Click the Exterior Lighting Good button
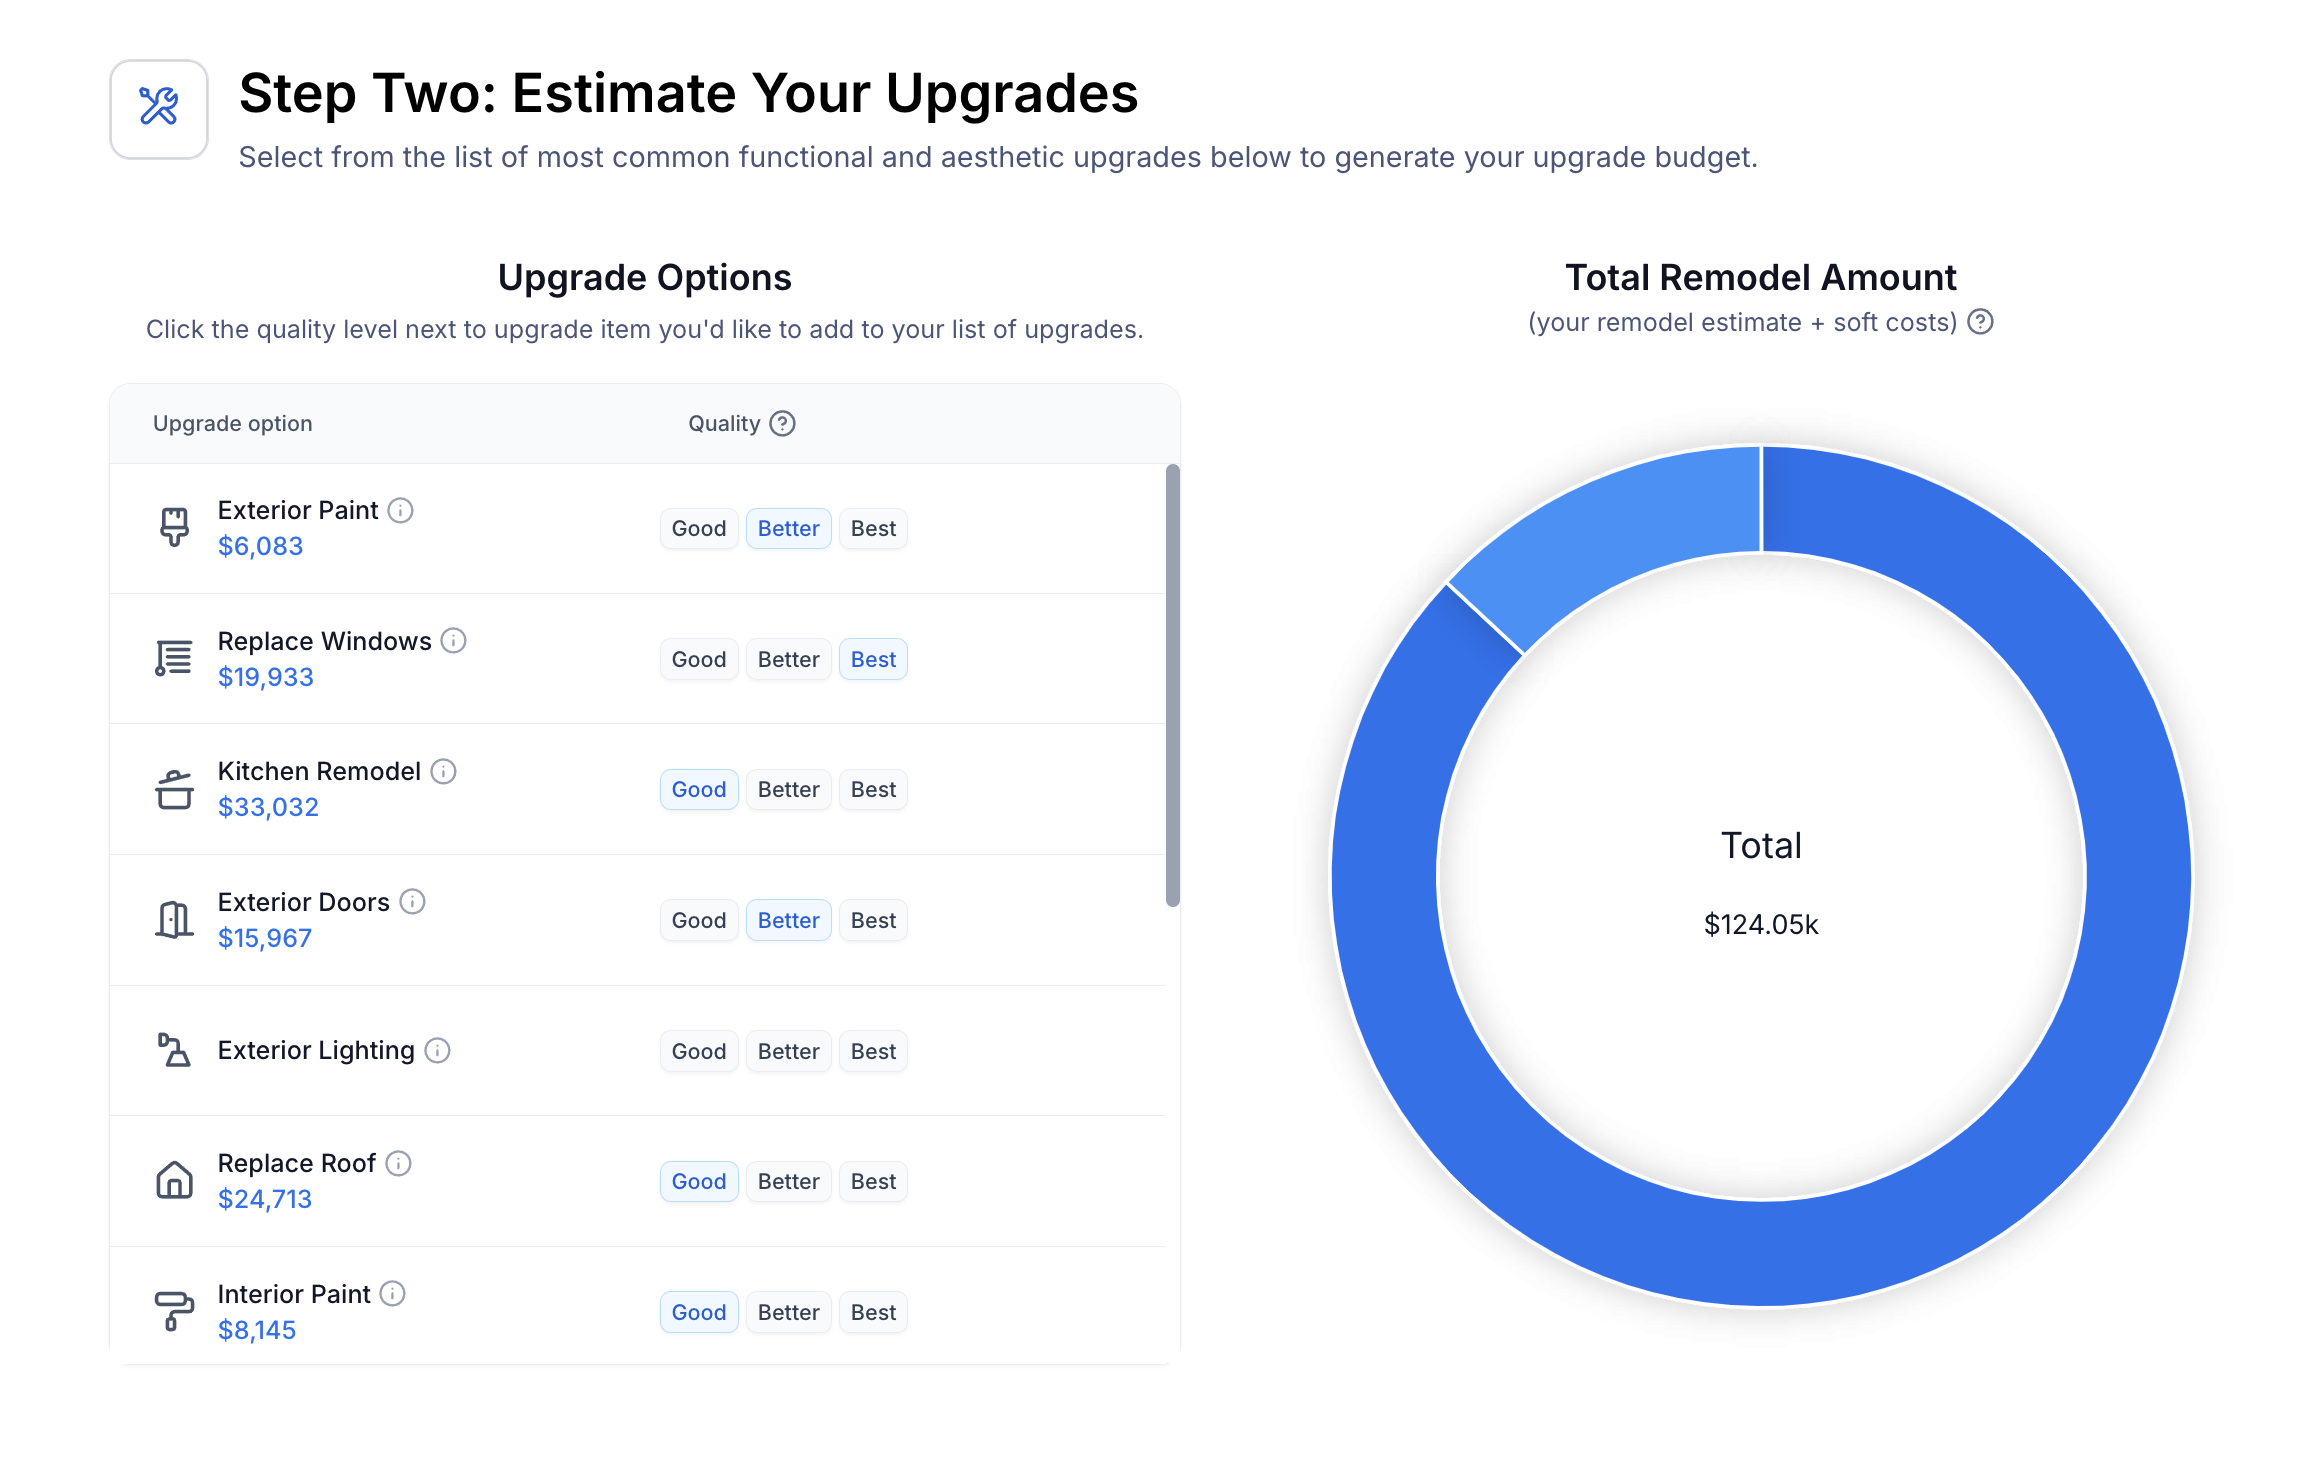This screenshot has height=1478, width=2322. [698, 1052]
